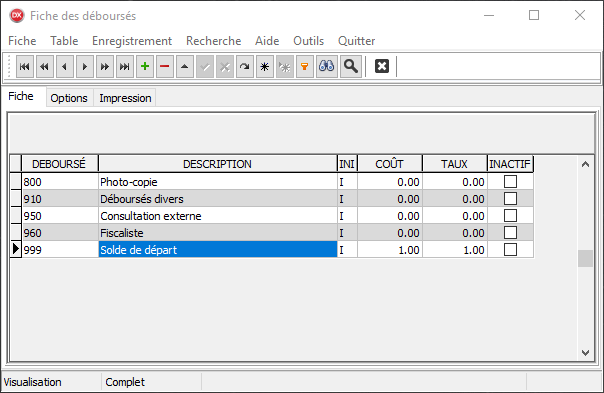Screen dimensions: 604x393
Task: Click the INACTIF column header
Action: pyautogui.click(x=510, y=164)
